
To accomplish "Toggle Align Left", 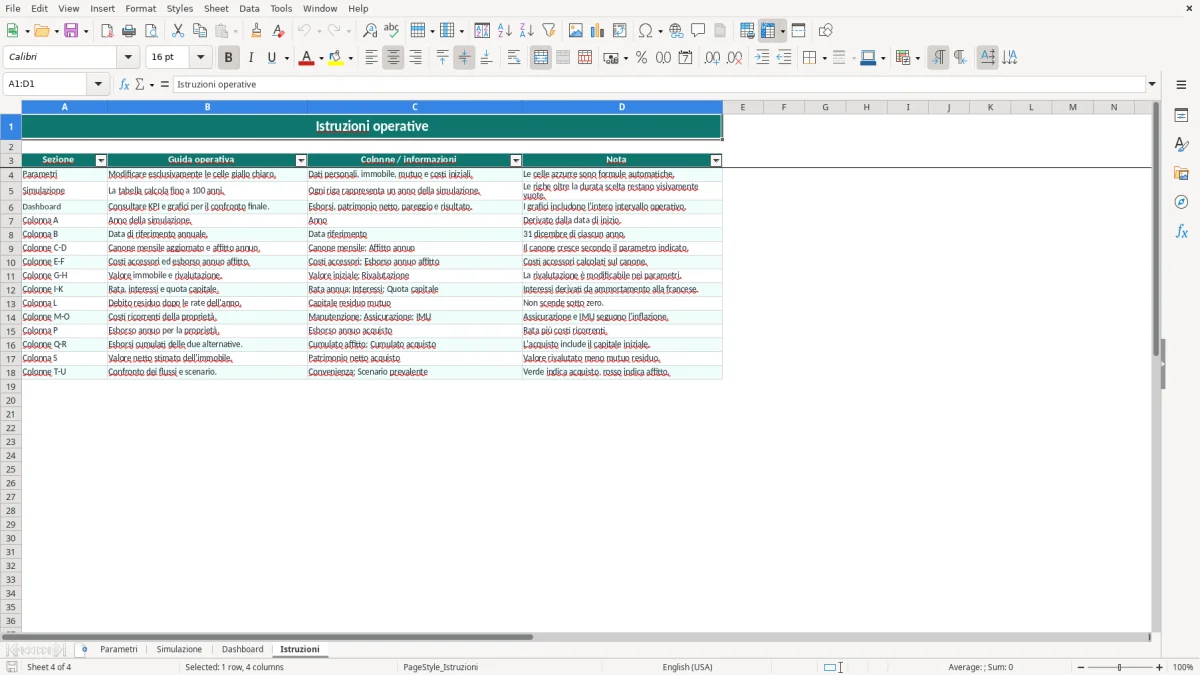I will pos(371,58).
